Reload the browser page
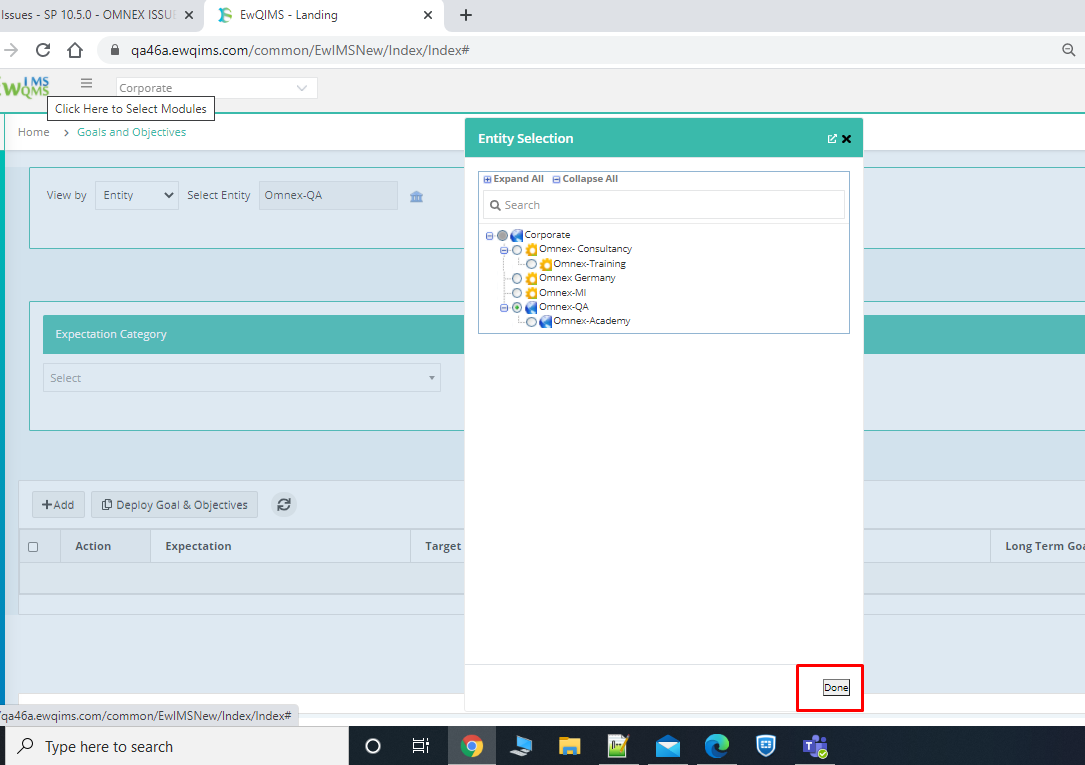The height and width of the screenshot is (765, 1085). [x=43, y=50]
